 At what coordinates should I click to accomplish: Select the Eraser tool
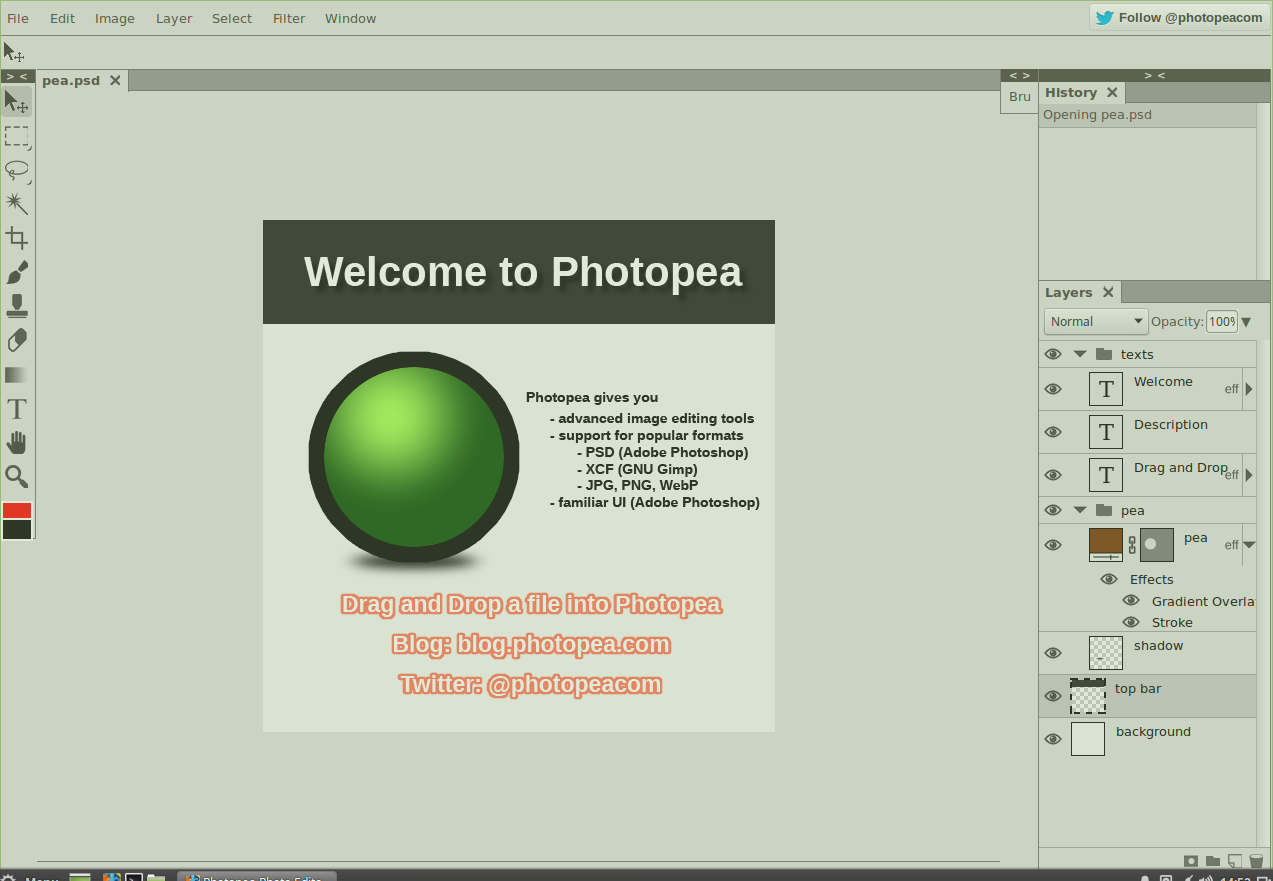[x=16, y=340]
